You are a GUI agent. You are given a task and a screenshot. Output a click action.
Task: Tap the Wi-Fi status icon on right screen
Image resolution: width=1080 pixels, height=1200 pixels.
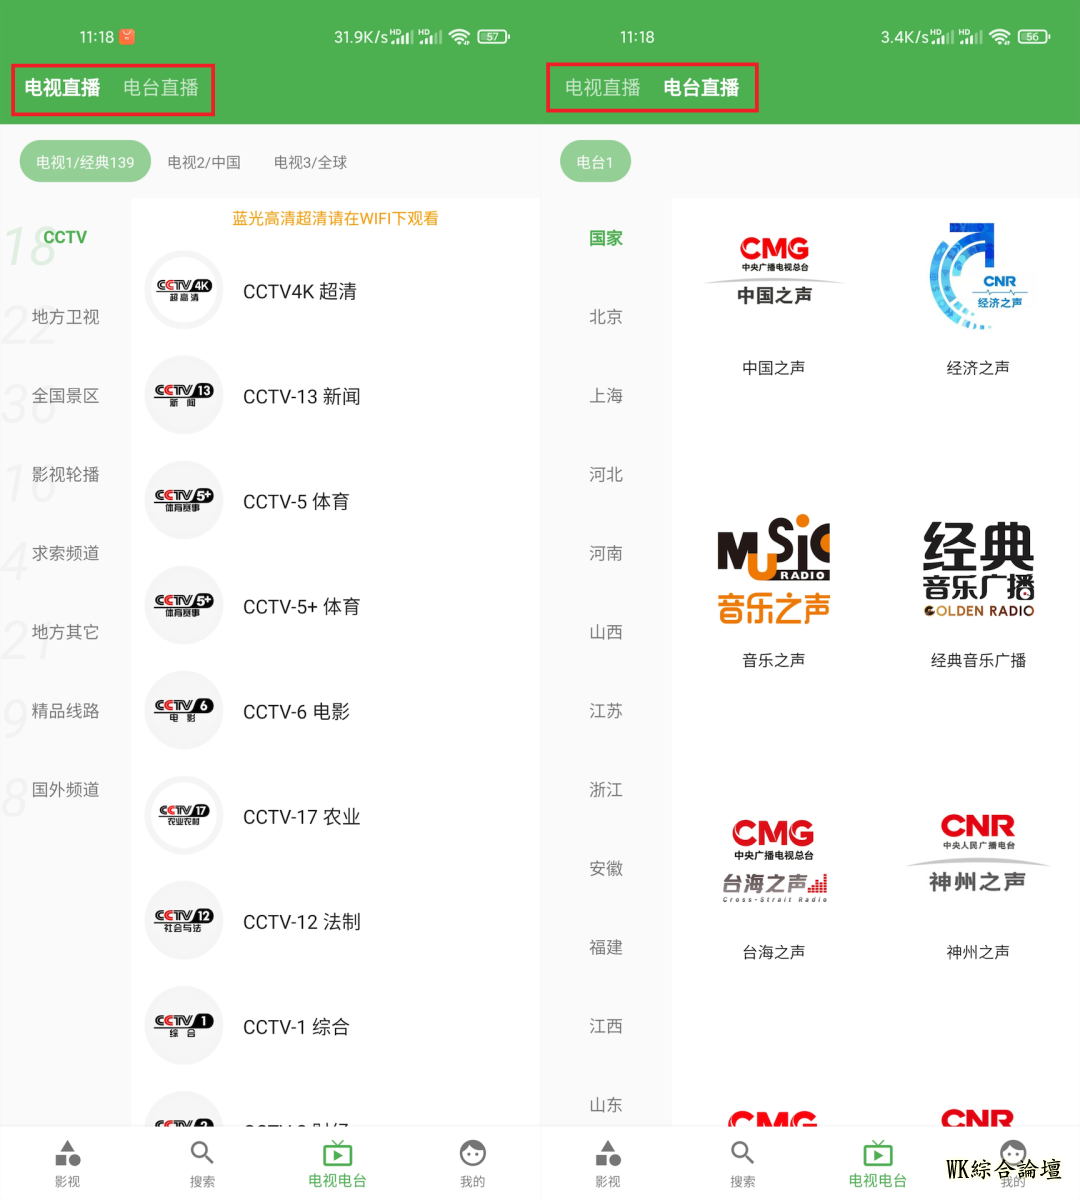tap(1000, 37)
